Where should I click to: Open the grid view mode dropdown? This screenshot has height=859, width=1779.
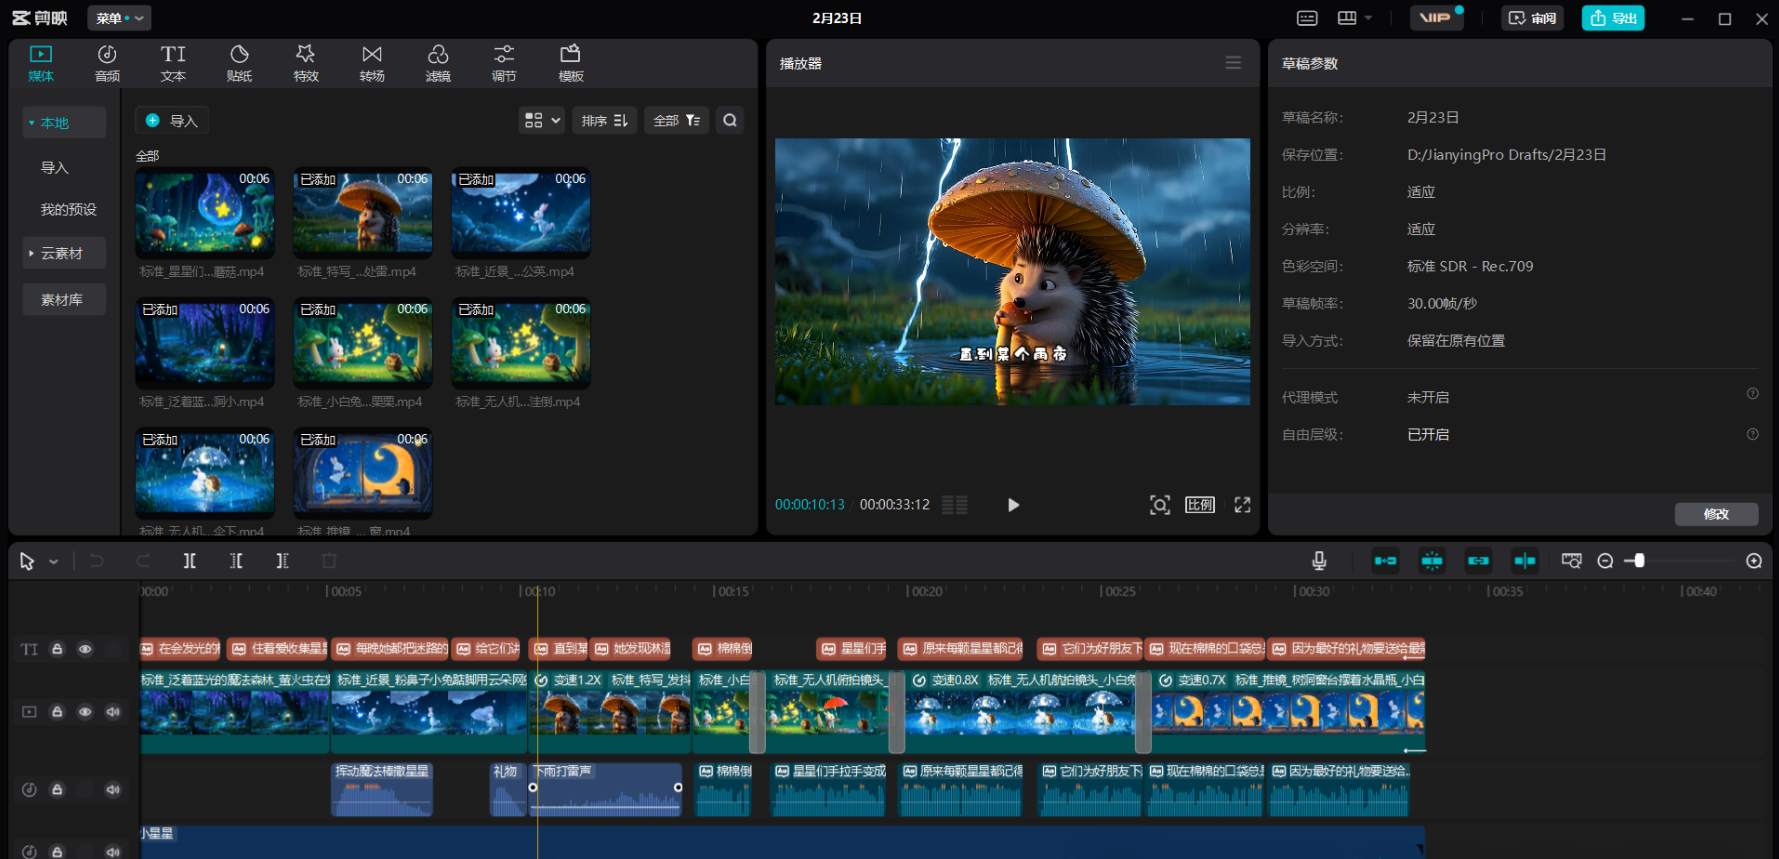click(542, 120)
